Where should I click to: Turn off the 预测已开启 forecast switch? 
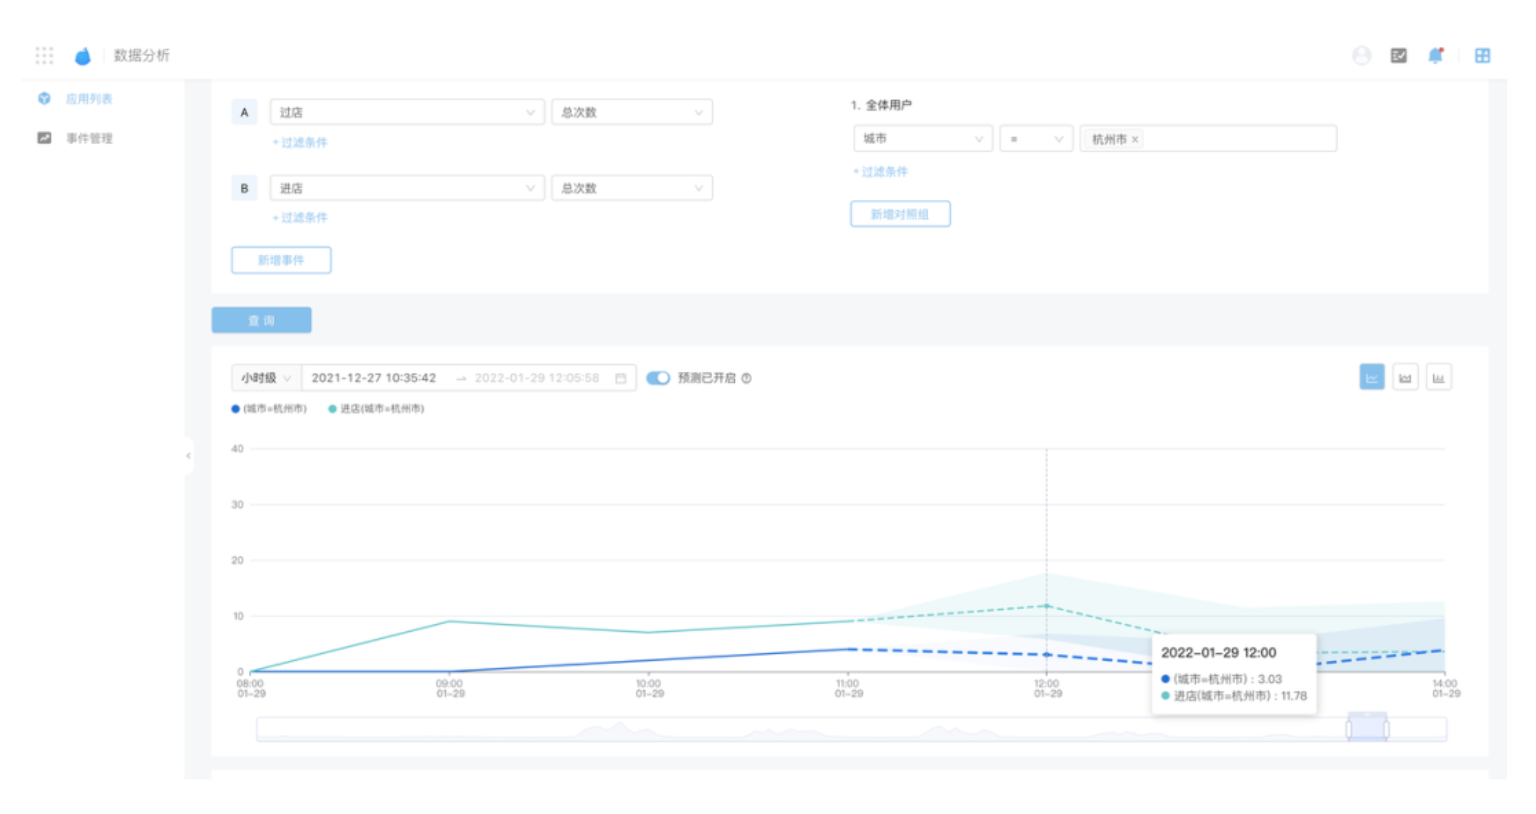point(658,378)
